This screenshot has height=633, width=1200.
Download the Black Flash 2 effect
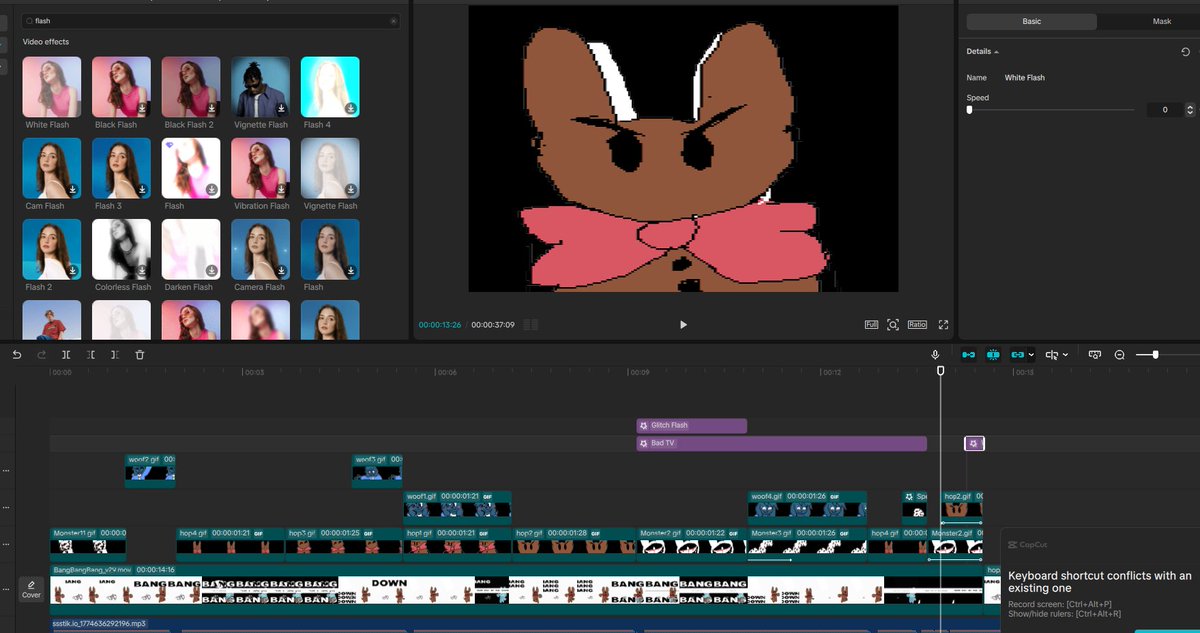coord(212,108)
